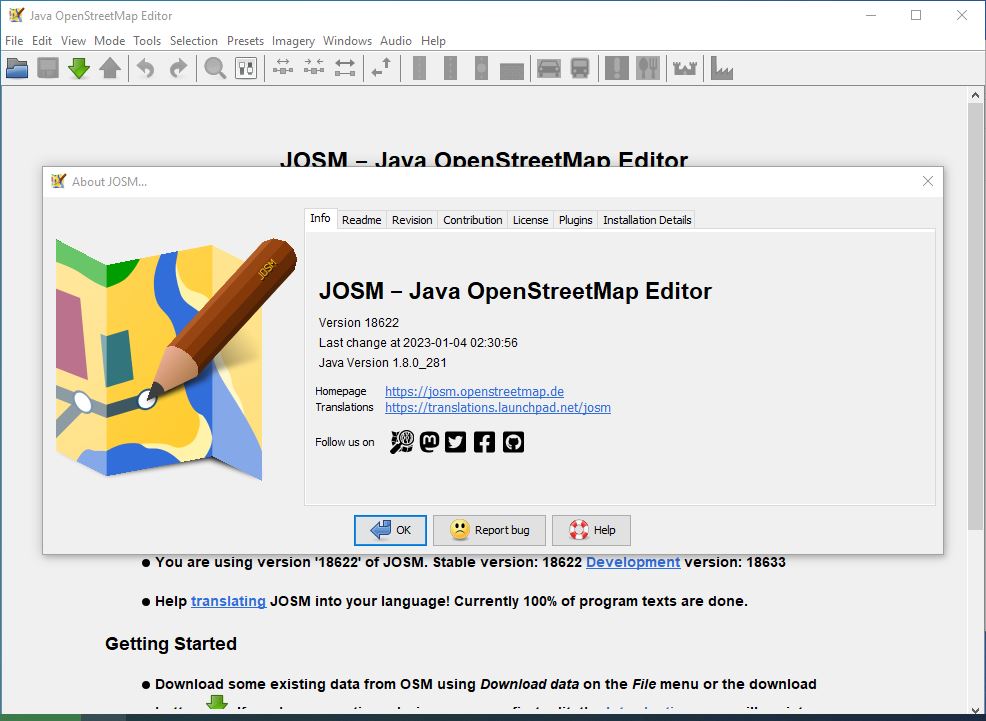Viewport: 986px width, 721px height.
Task: Click the Open file folder icon
Action: coord(17,68)
